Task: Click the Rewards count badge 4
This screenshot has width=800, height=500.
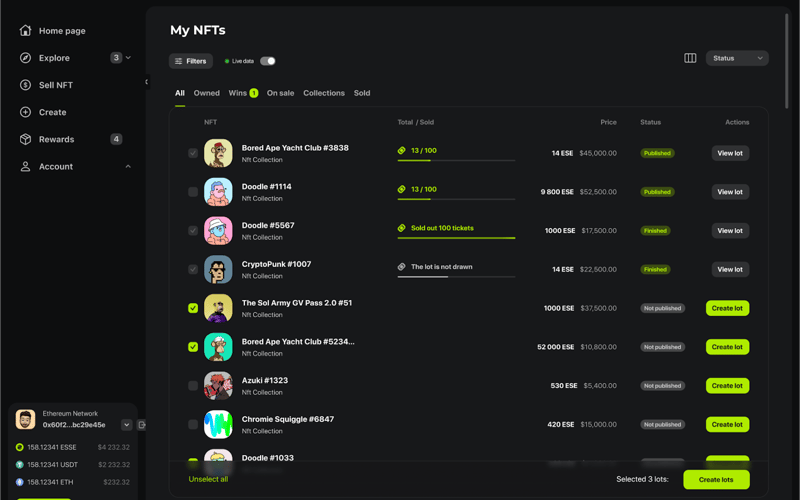Action: pos(116,139)
